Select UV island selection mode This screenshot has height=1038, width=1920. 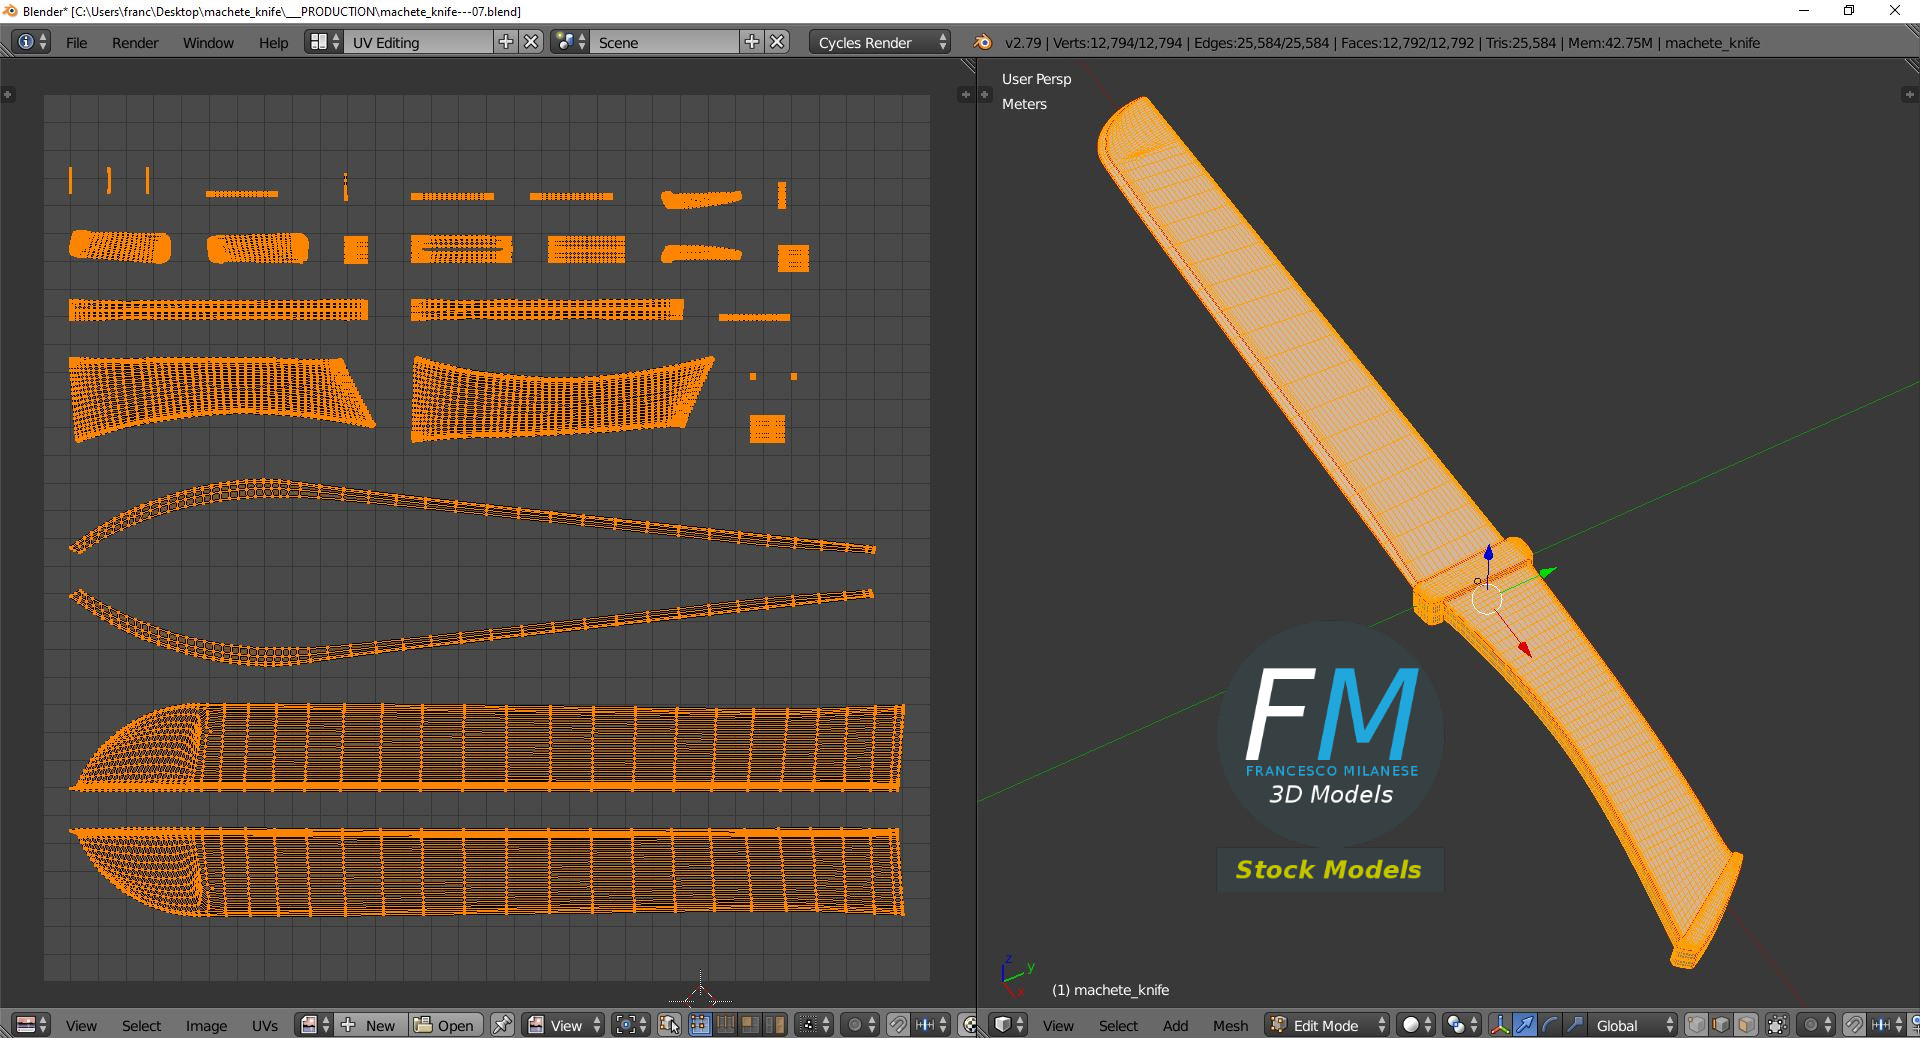774,1025
